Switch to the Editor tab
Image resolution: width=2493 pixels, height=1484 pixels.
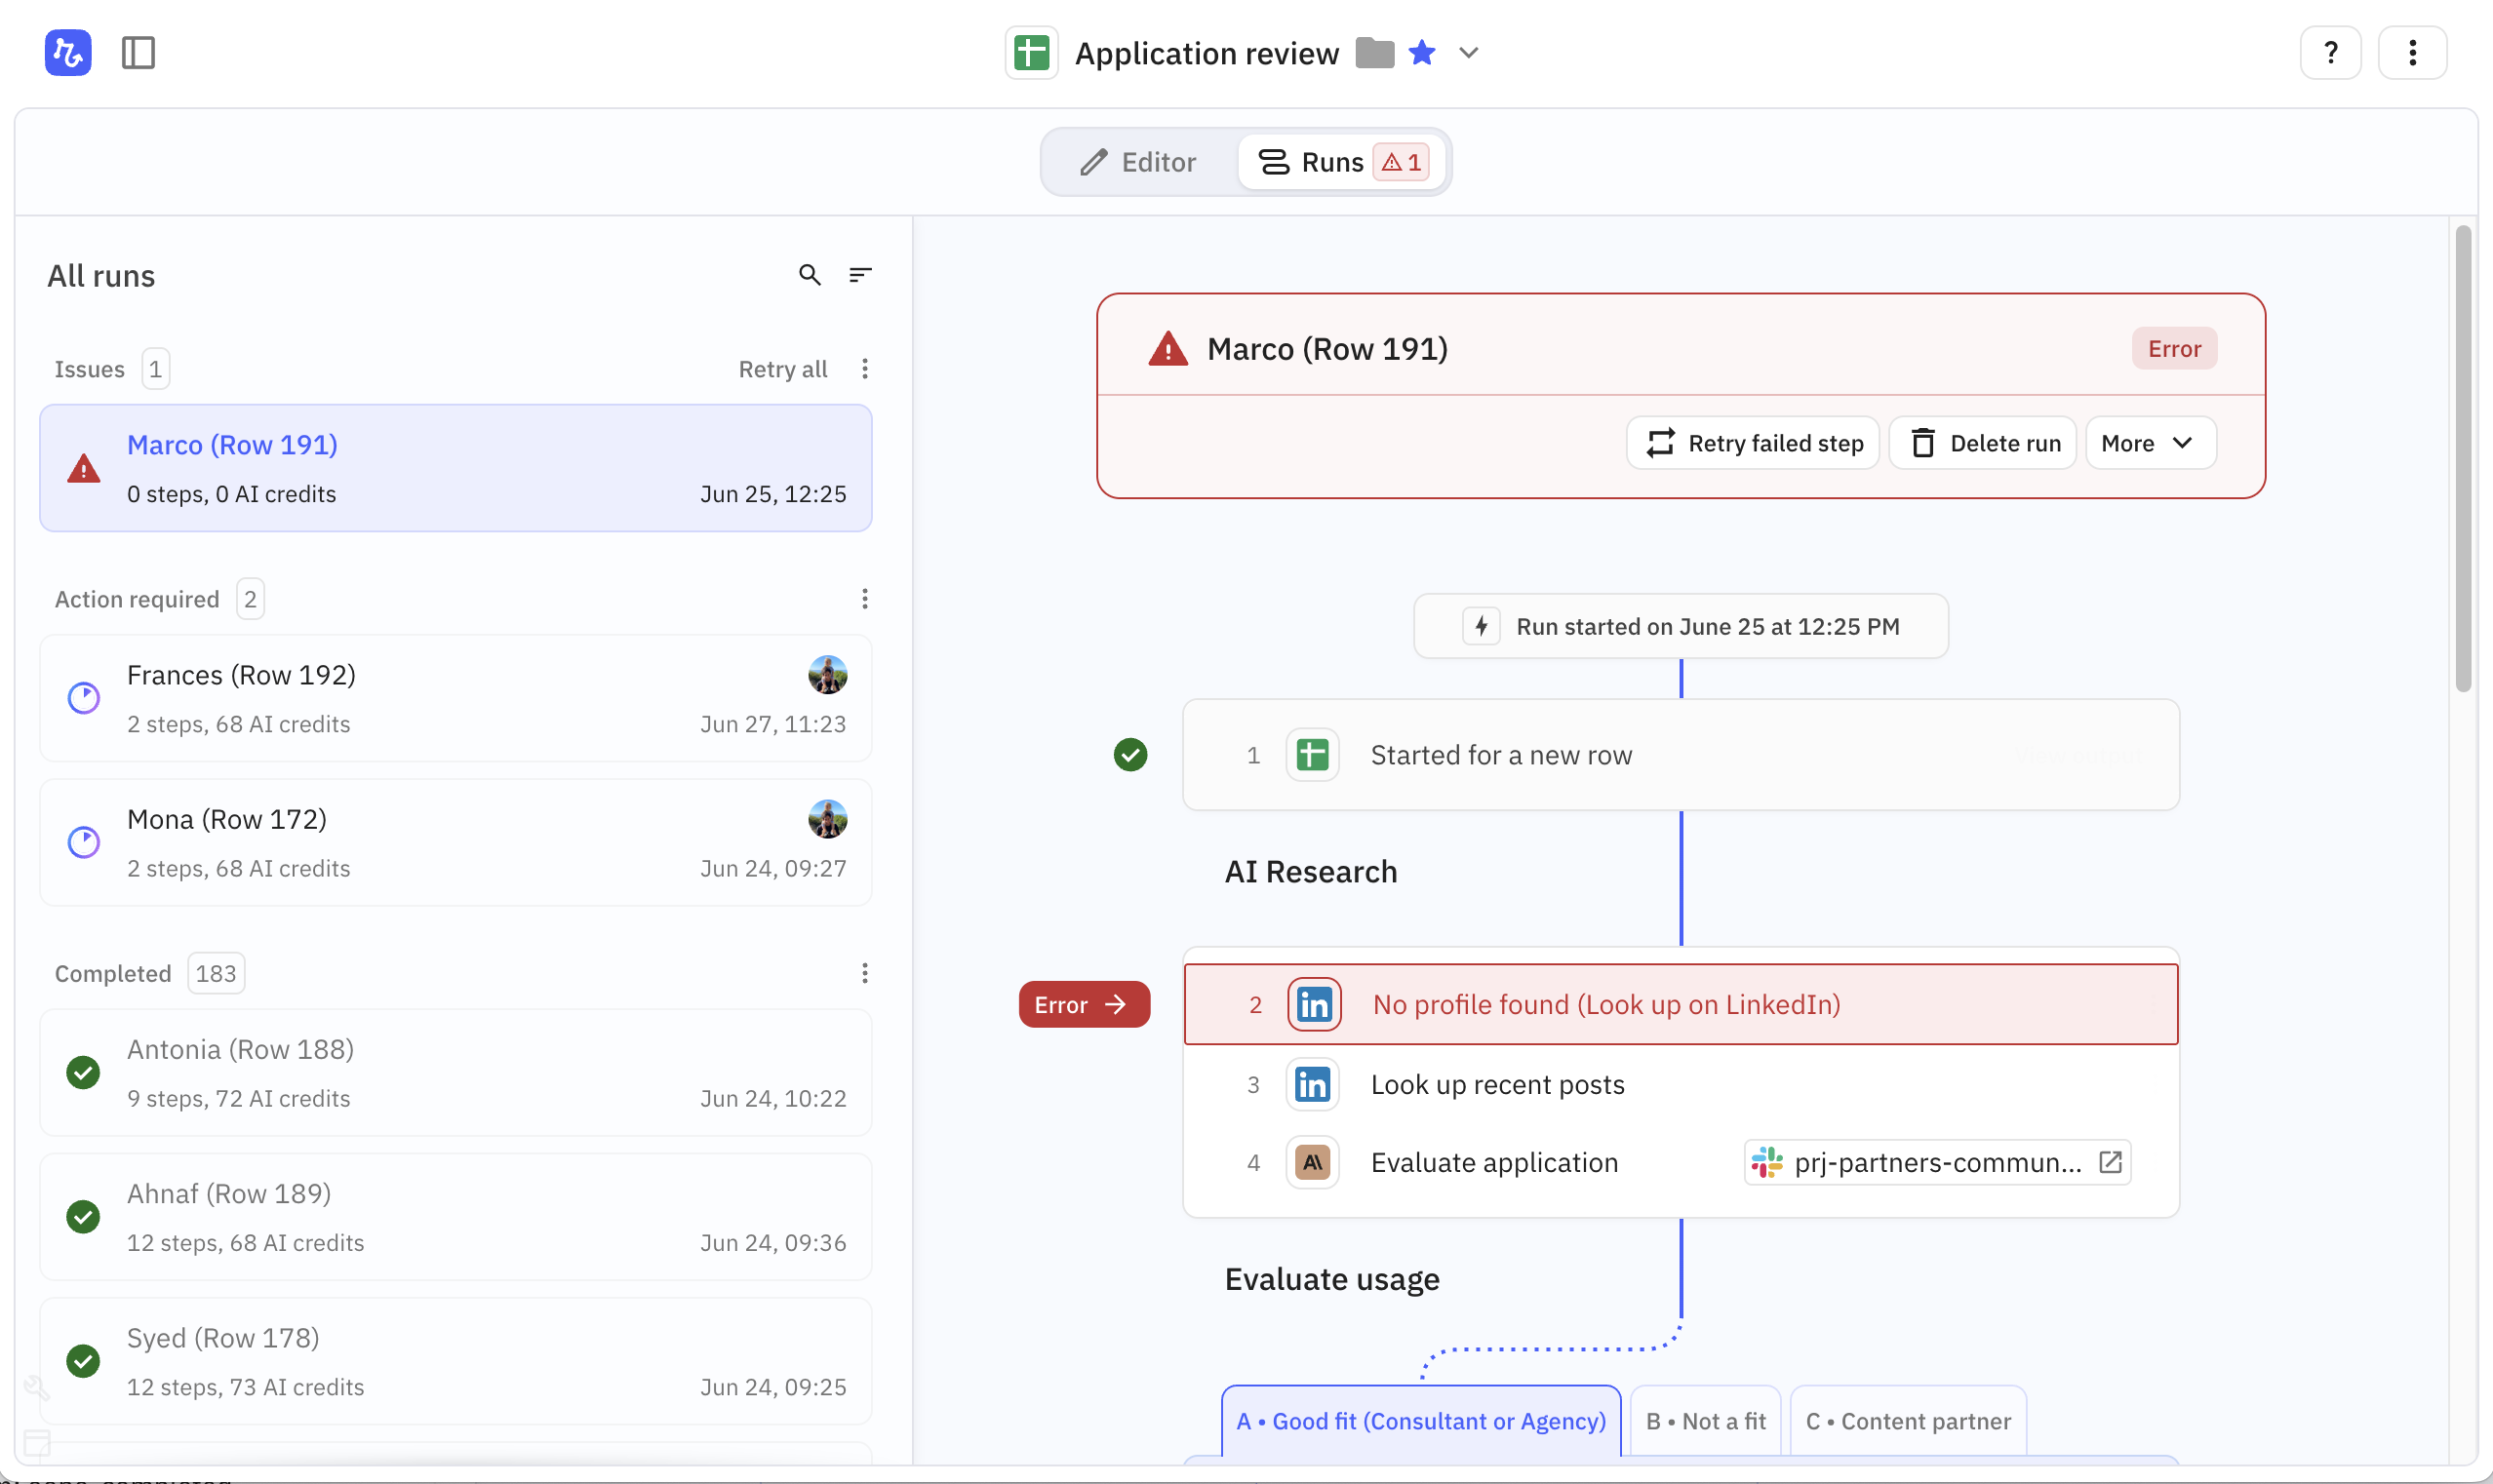point(1138,162)
